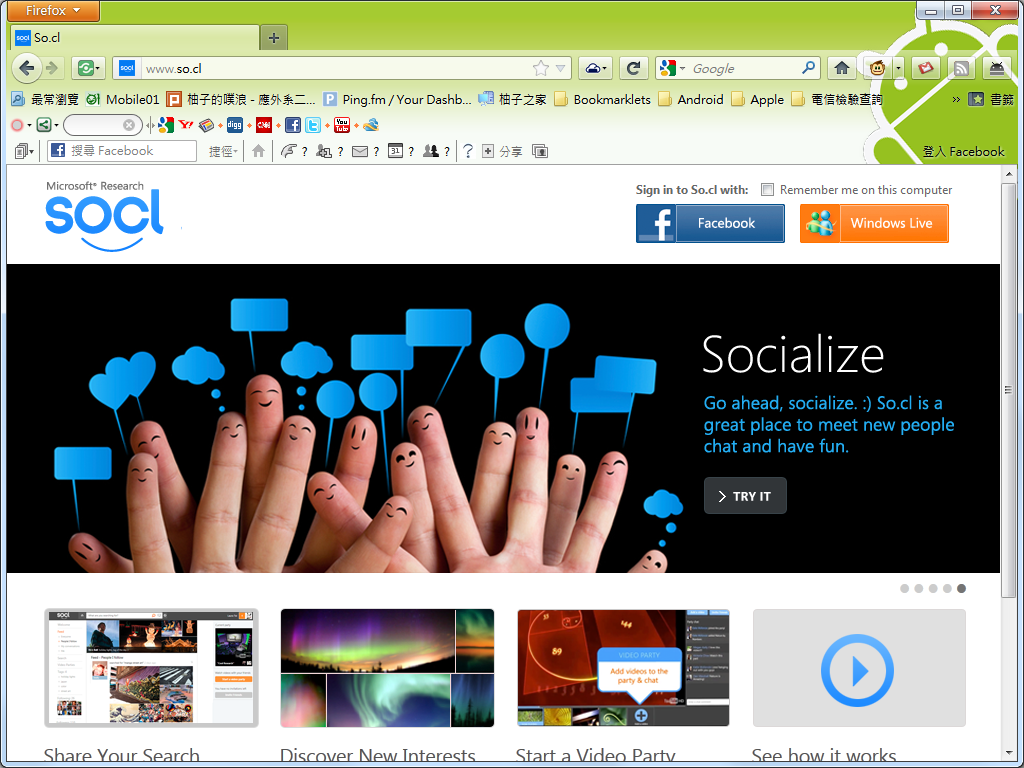This screenshot has height=768, width=1024.
Task: Click the forward navigation arrow
Action: click(53, 68)
